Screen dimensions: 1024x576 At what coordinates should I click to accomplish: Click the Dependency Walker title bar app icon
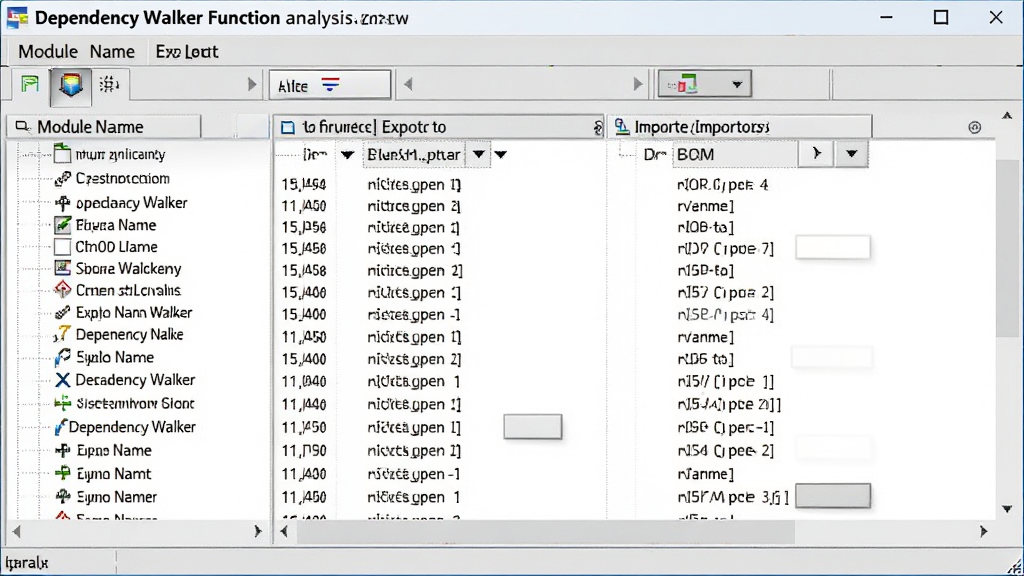tap(18, 18)
